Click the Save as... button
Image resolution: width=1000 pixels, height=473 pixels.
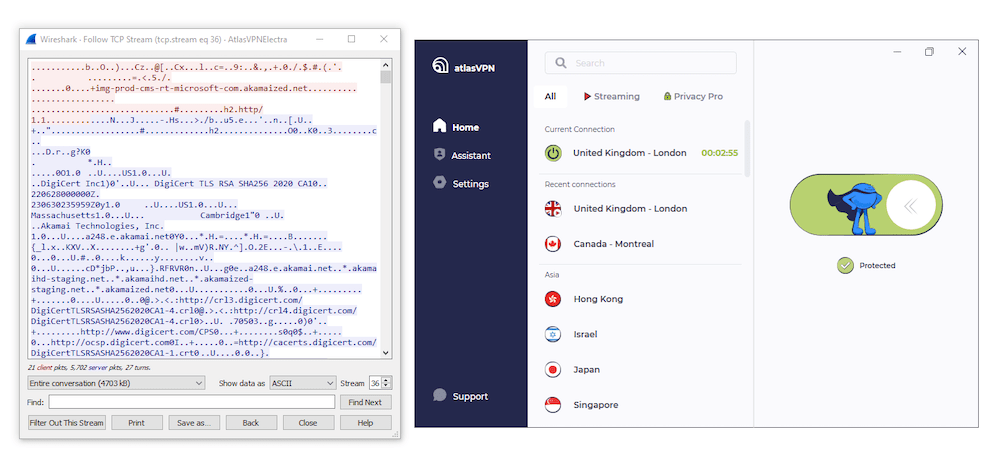pos(194,423)
